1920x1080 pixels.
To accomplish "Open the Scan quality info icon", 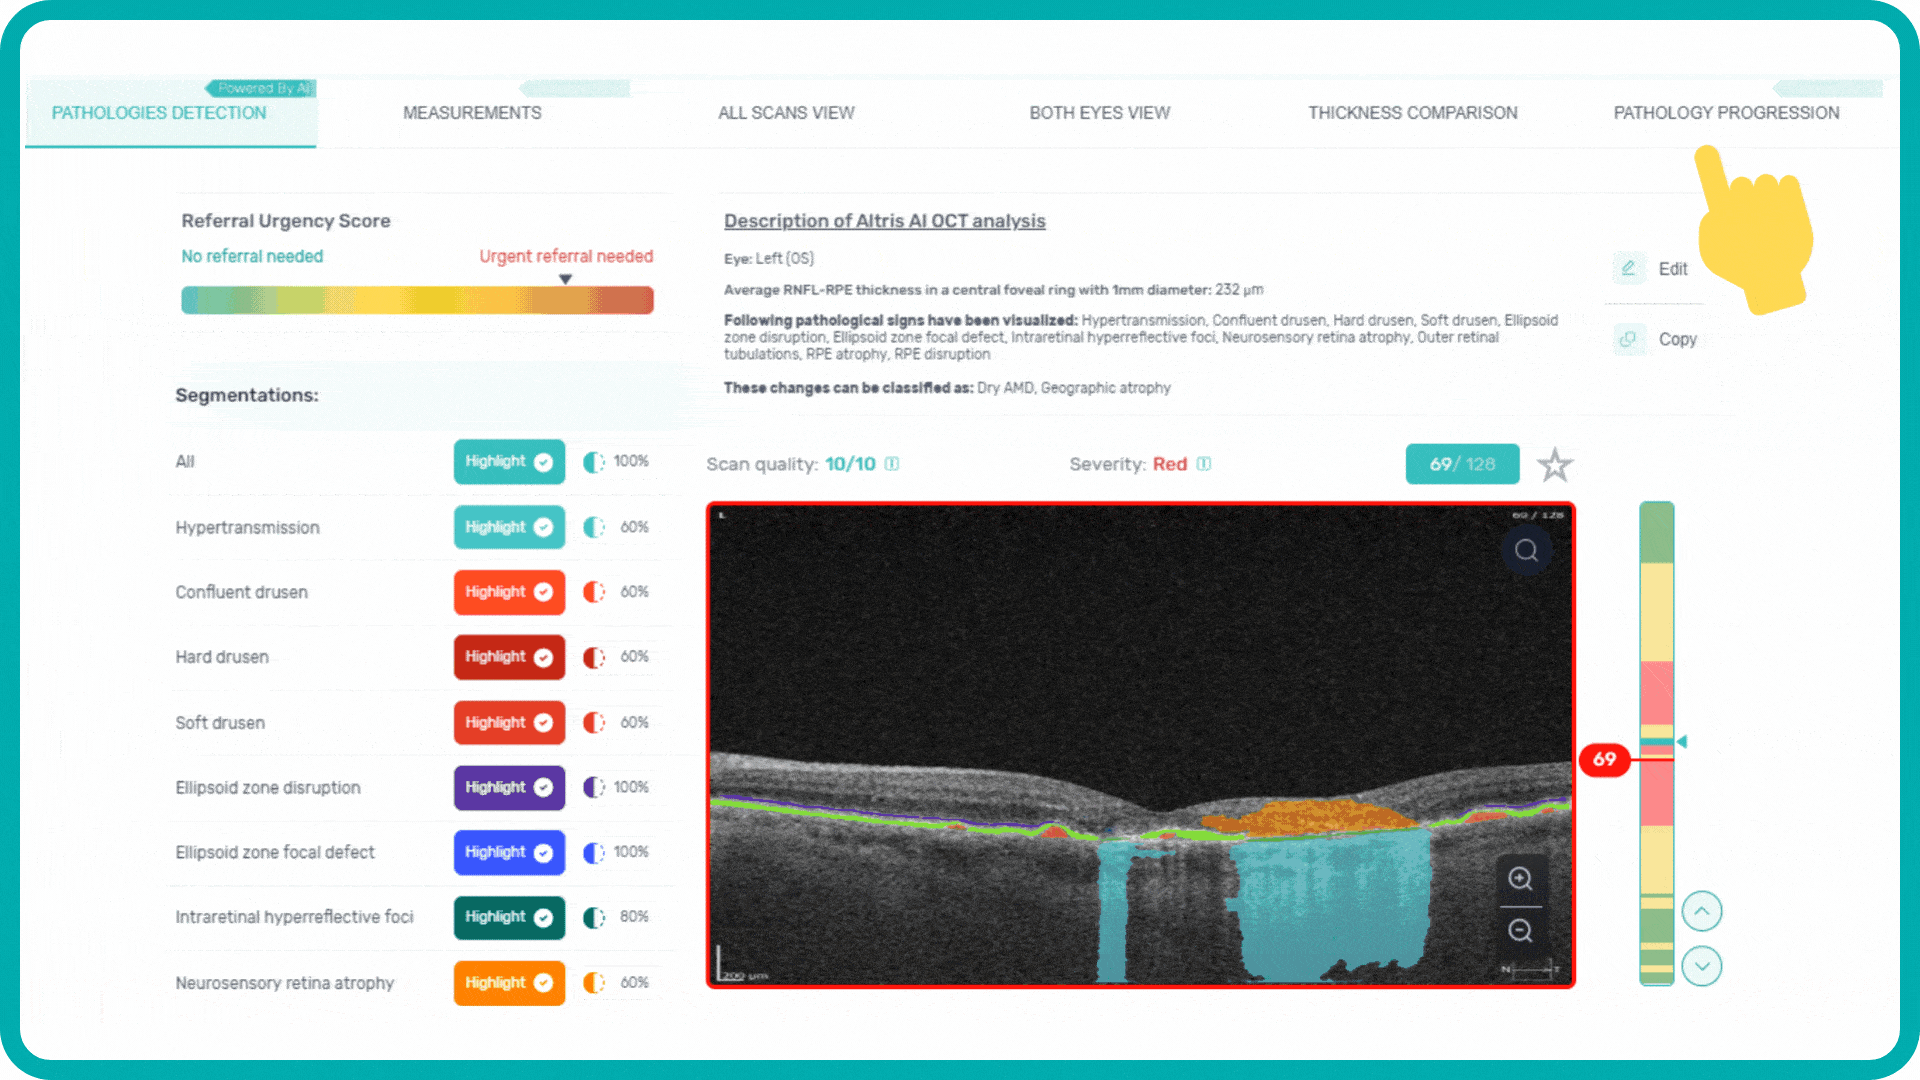I will point(892,464).
